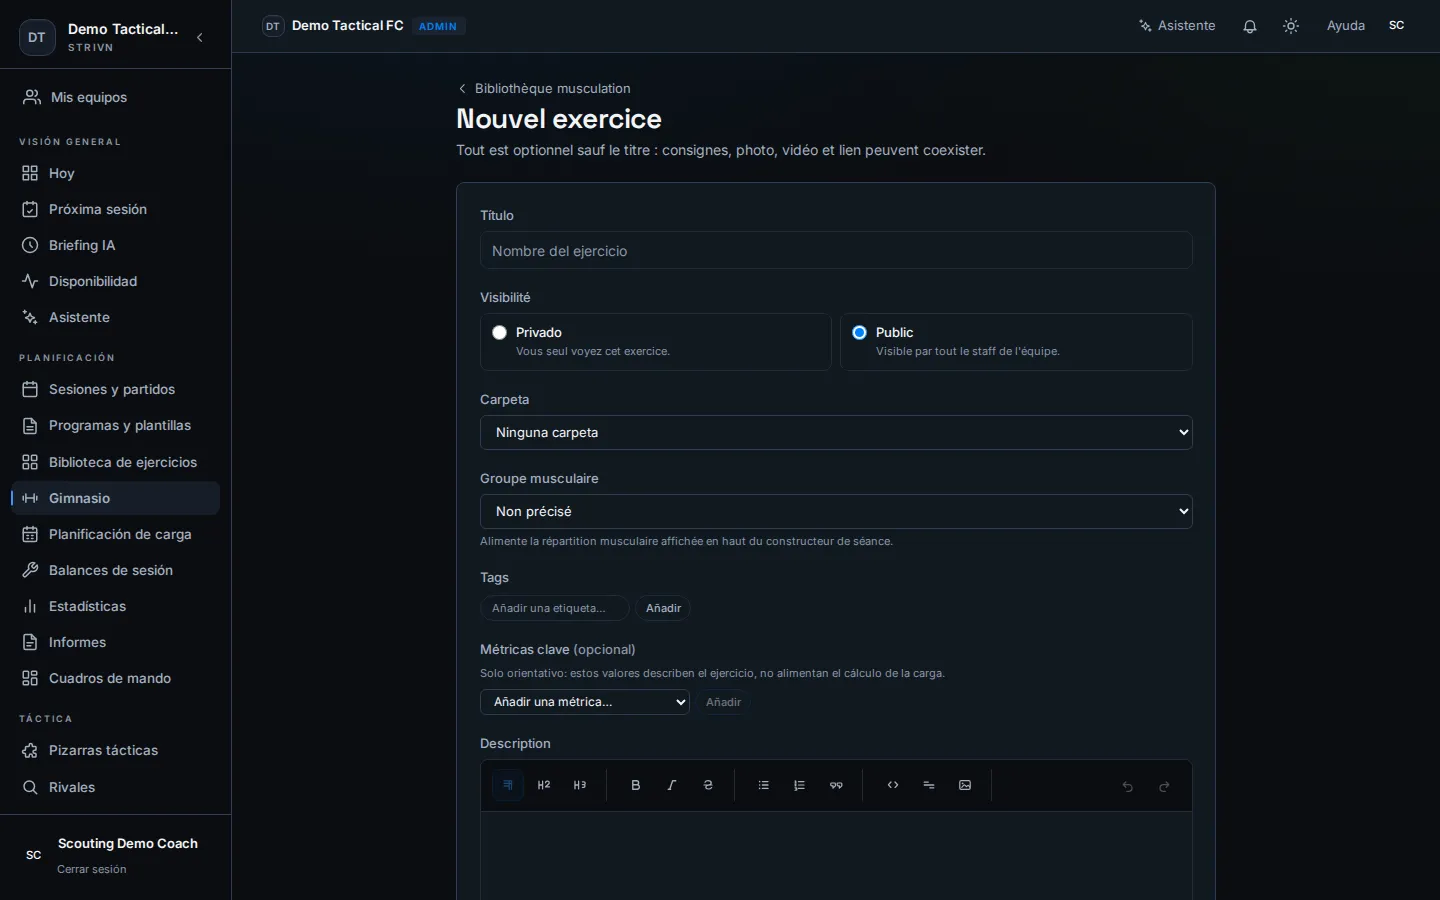Open the Ayuda help link
Image resolution: width=1440 pixels, height=900 pixels.
(1345, 26)
